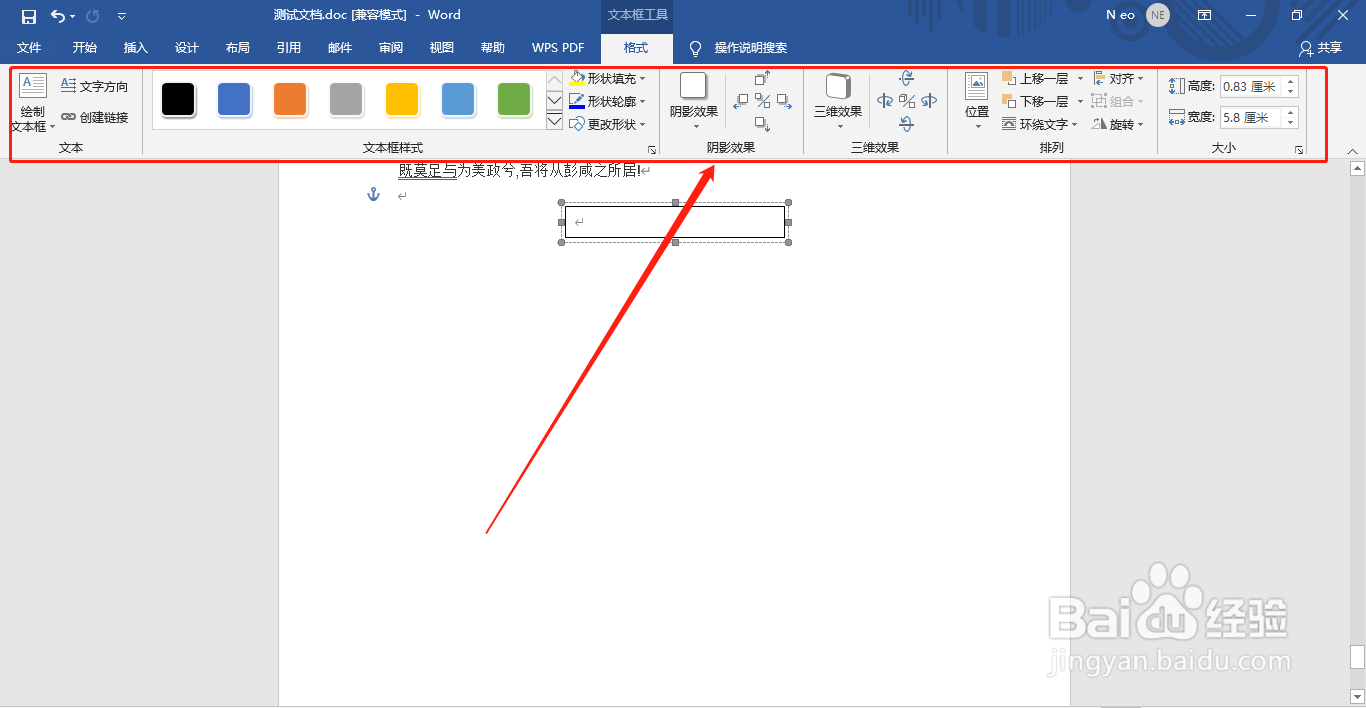Click the 下移一层 button
Screen dimensions: 1366x708
point(1036,101)
